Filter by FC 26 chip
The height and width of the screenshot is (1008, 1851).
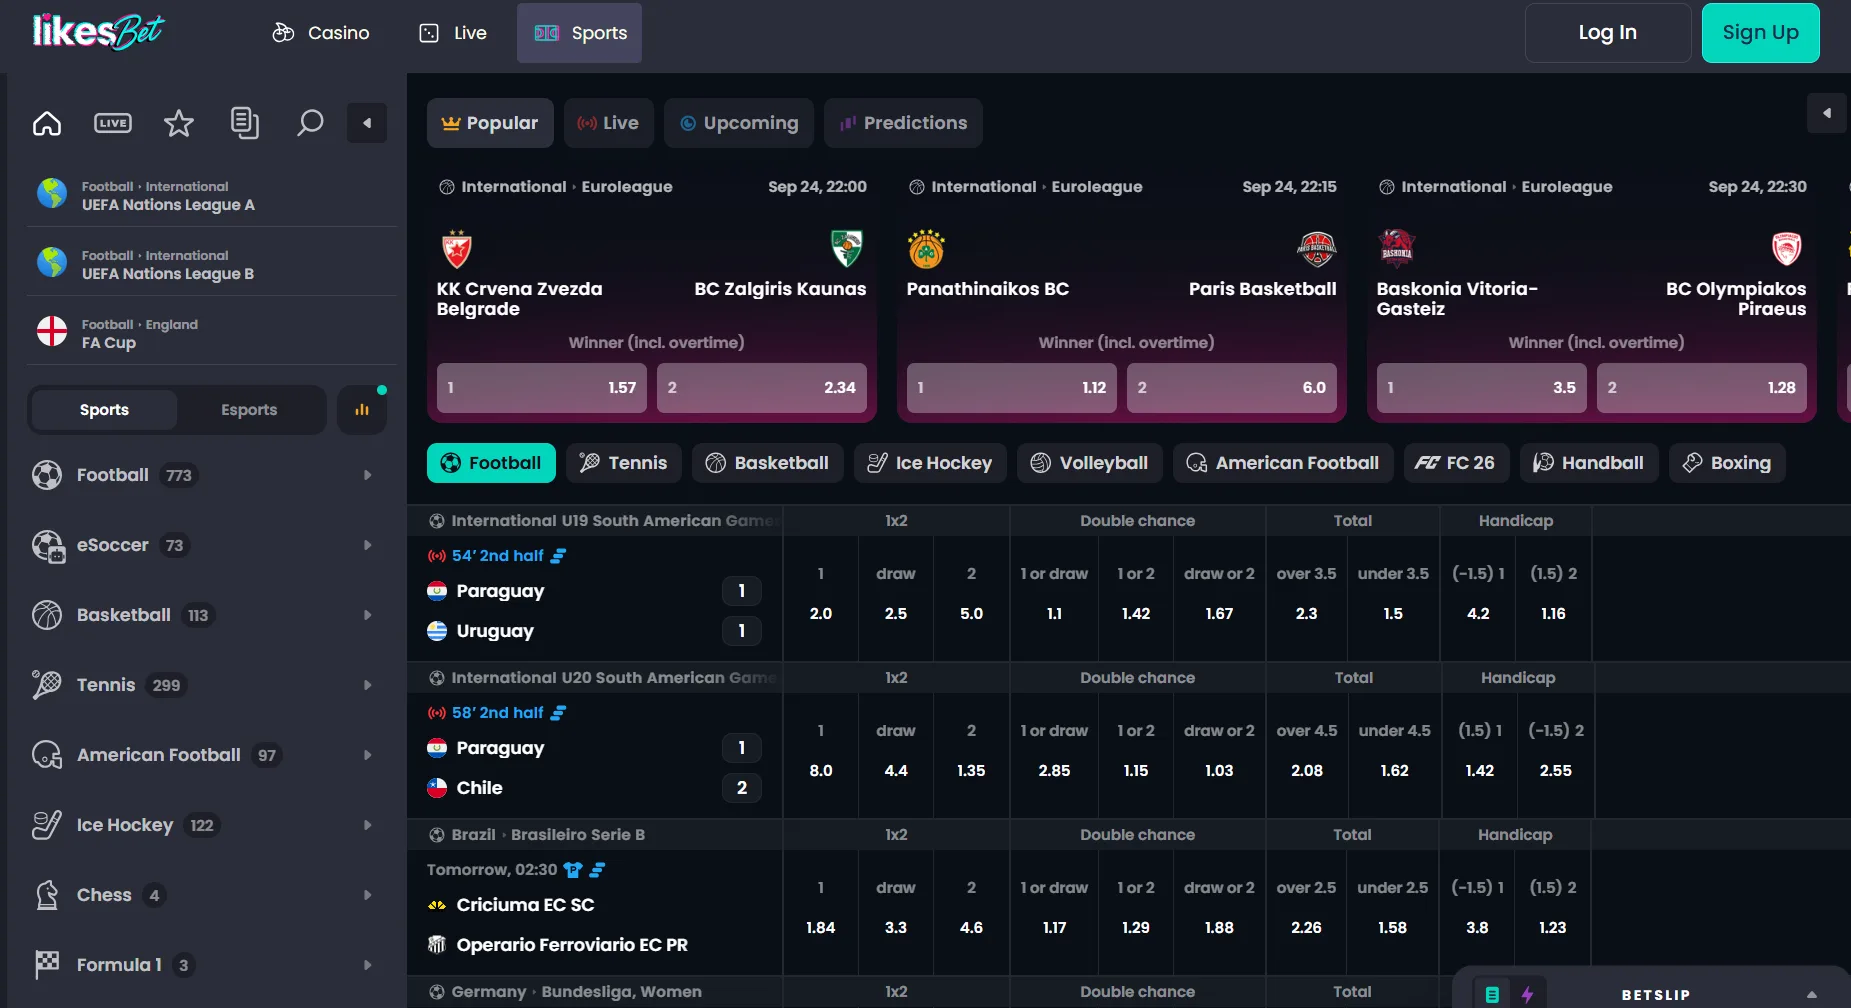pos(1457,463)
